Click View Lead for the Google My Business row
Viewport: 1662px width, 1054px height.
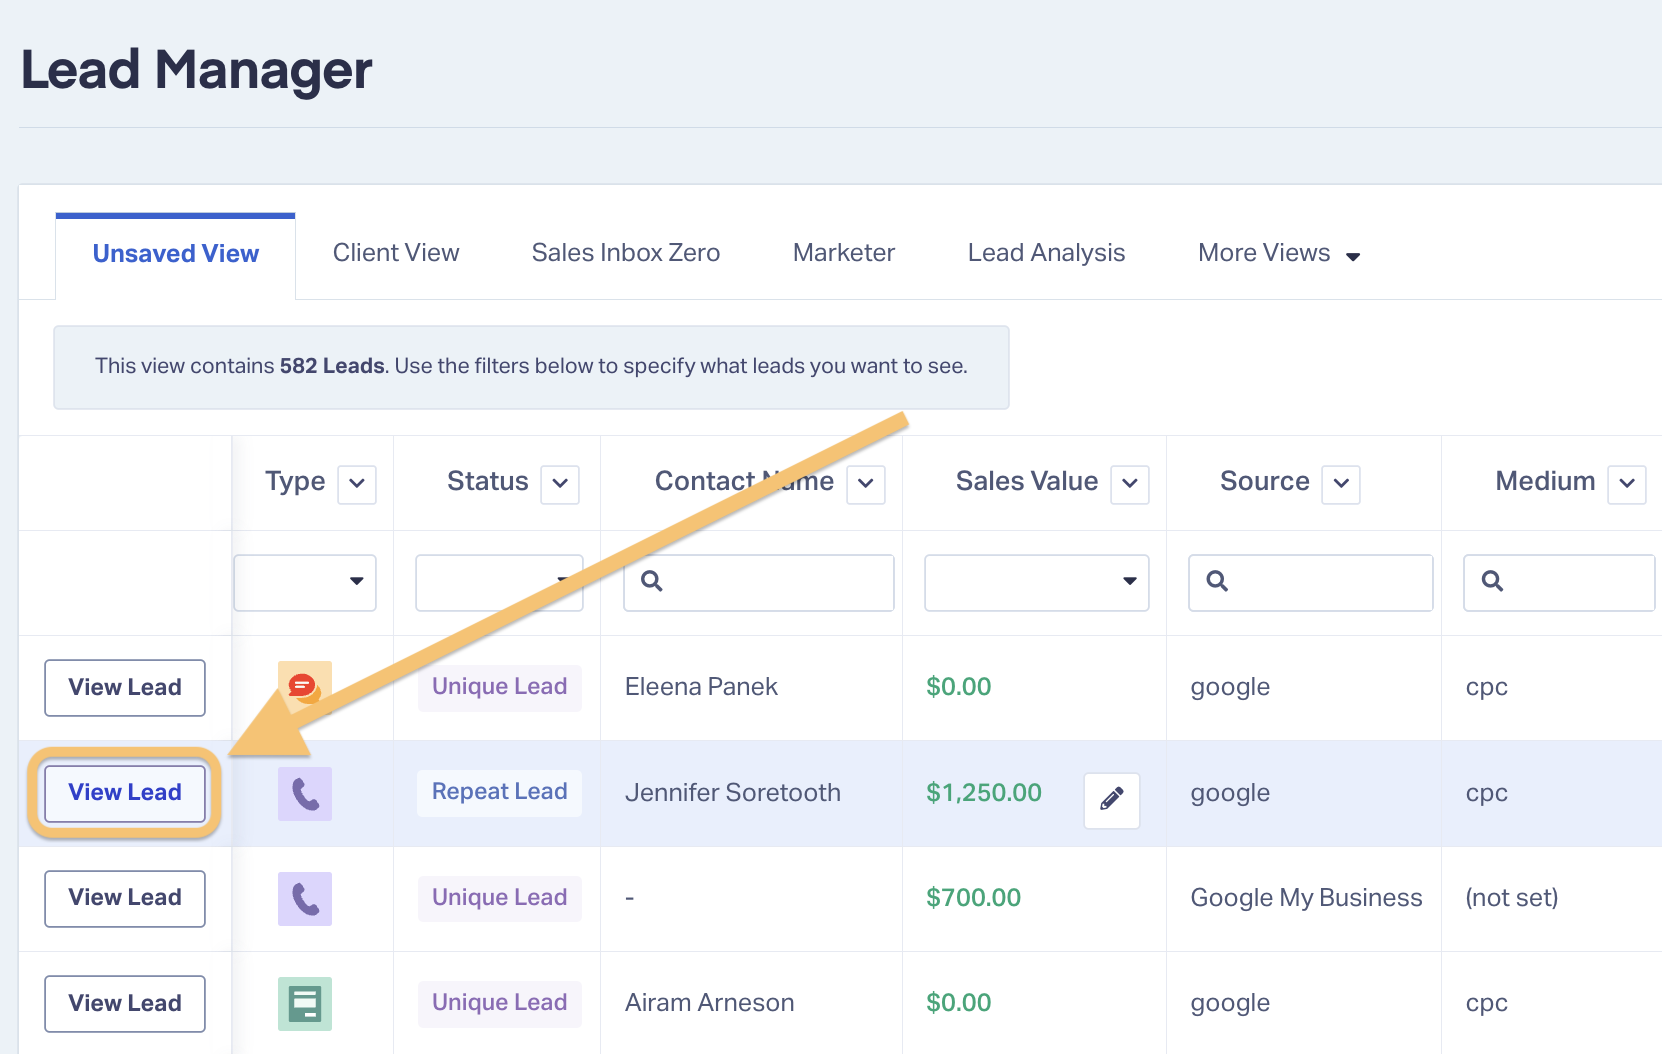pos(125,898)
